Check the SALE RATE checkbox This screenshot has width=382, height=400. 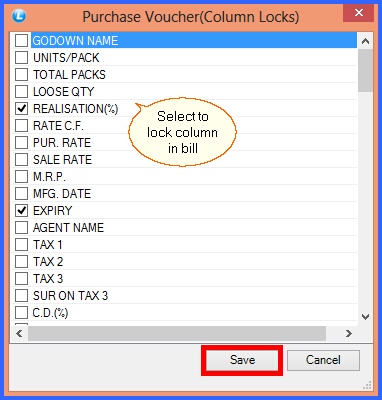[x=21, y=160]
